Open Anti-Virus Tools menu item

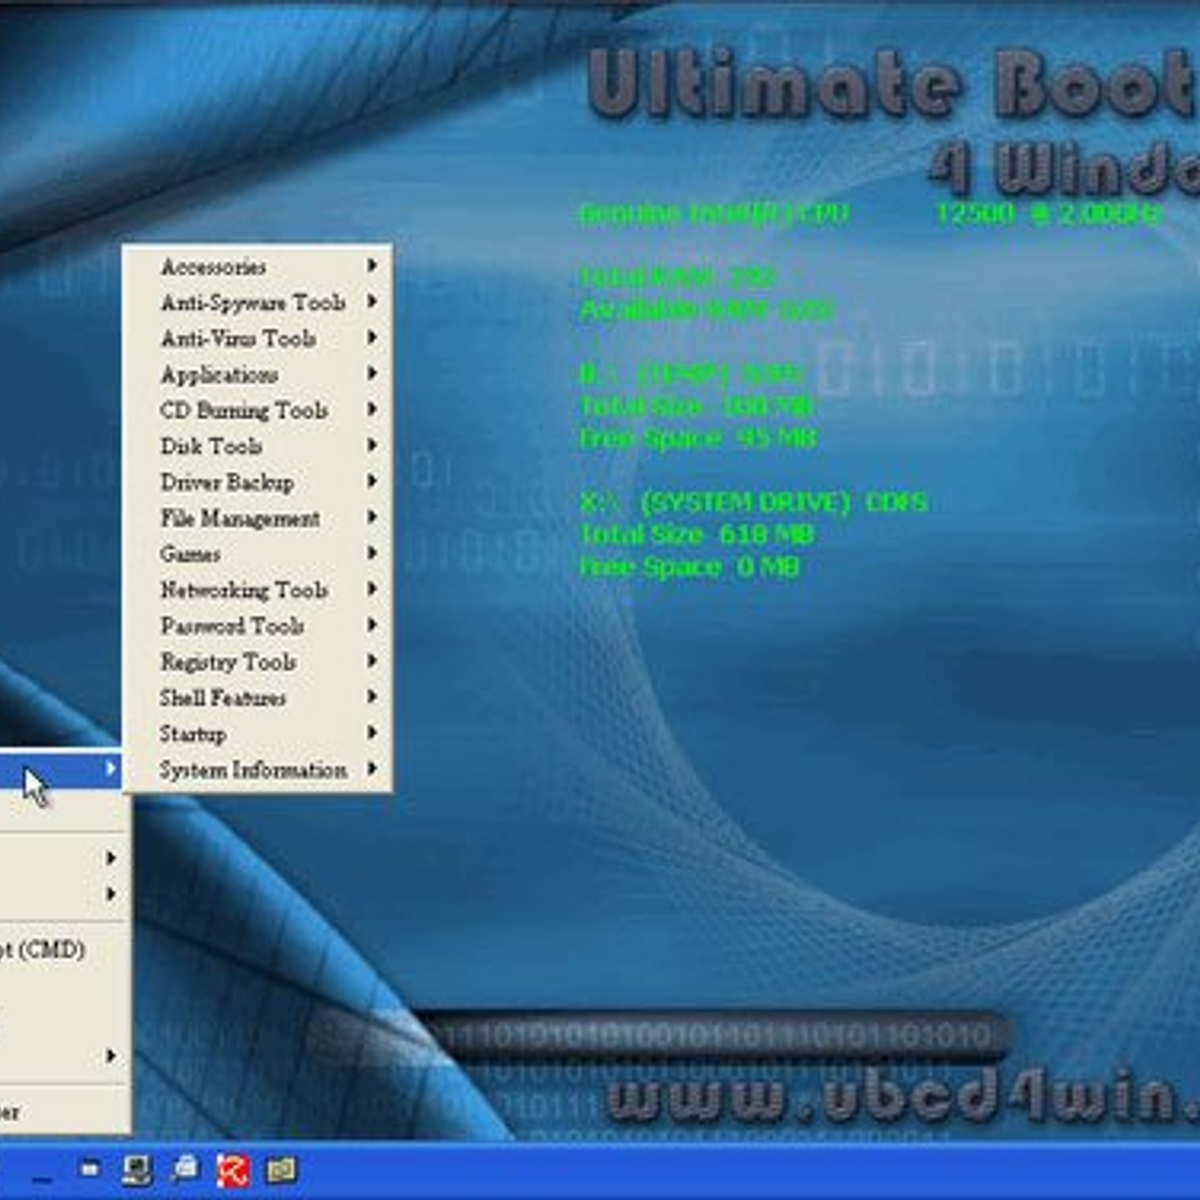point(239,339)
